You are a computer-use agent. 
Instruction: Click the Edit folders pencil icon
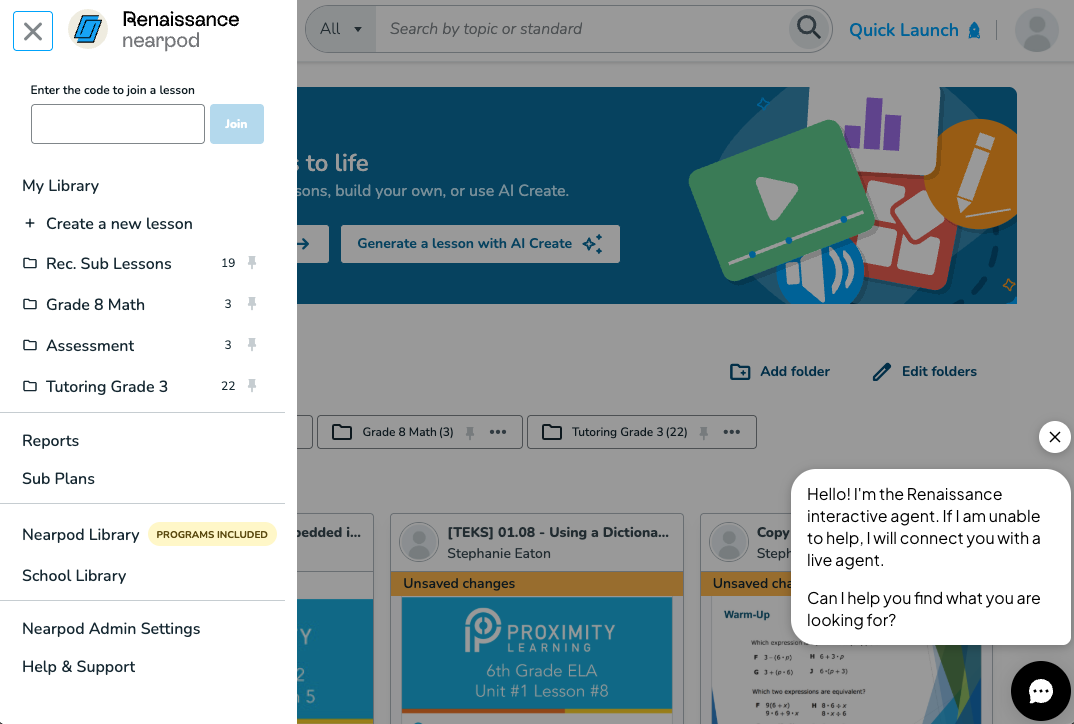[882, 372]
